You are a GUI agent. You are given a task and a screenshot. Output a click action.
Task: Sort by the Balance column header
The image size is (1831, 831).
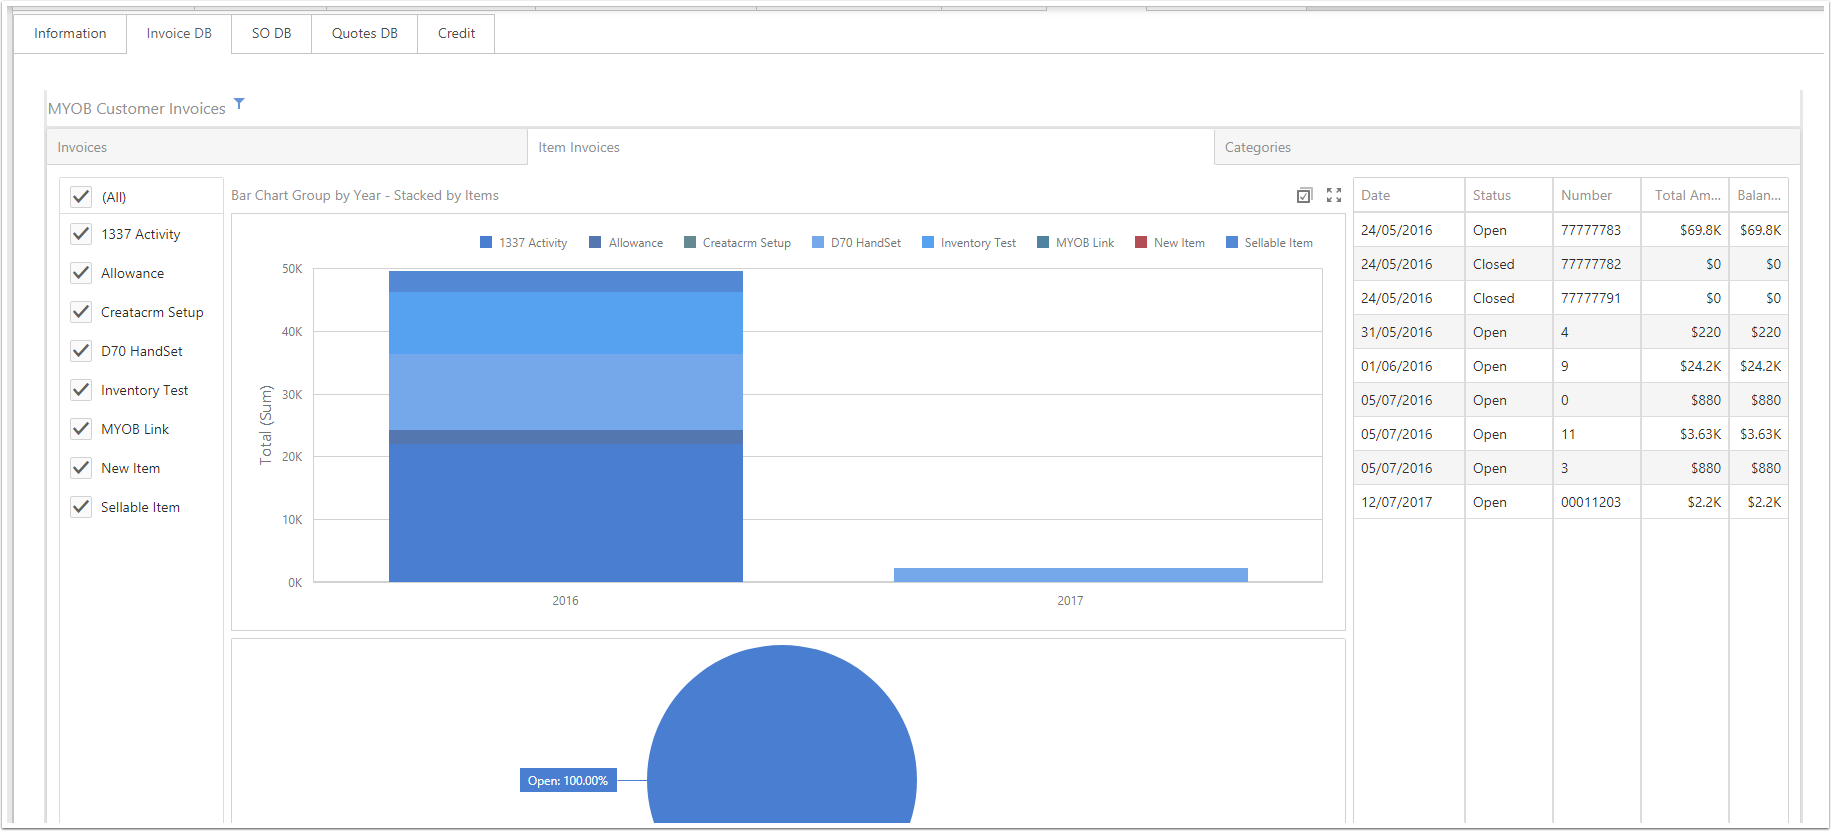pyautogui.click(x=1759, y=195)
